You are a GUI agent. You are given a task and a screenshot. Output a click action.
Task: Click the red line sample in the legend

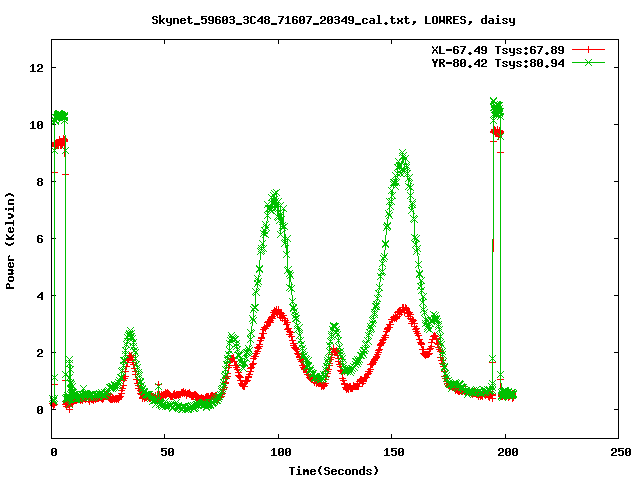(588, 50)
